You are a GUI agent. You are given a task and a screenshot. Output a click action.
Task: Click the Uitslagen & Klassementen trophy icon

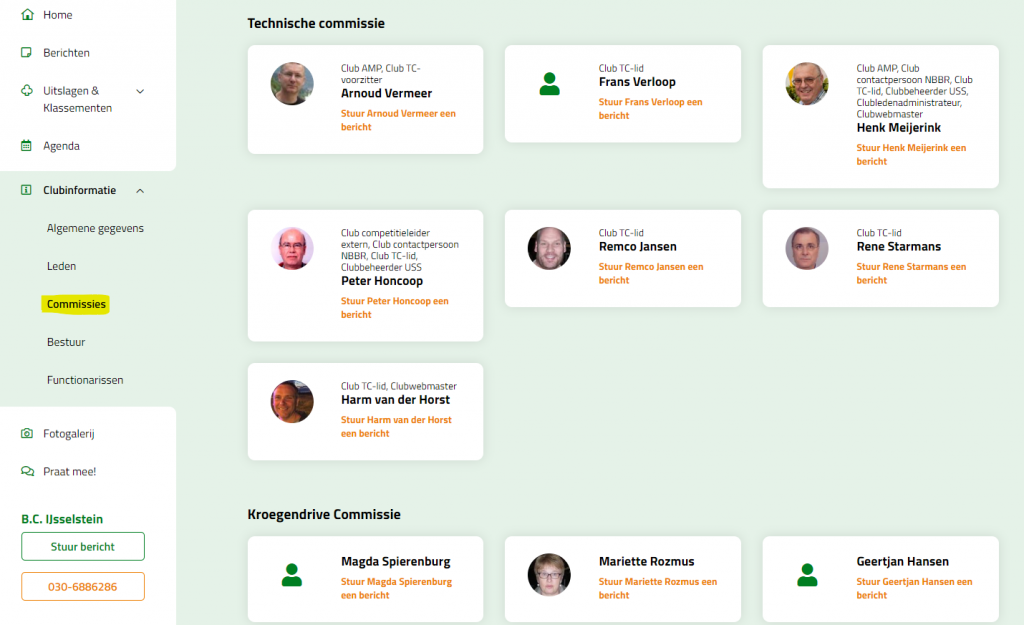[27, 90]
